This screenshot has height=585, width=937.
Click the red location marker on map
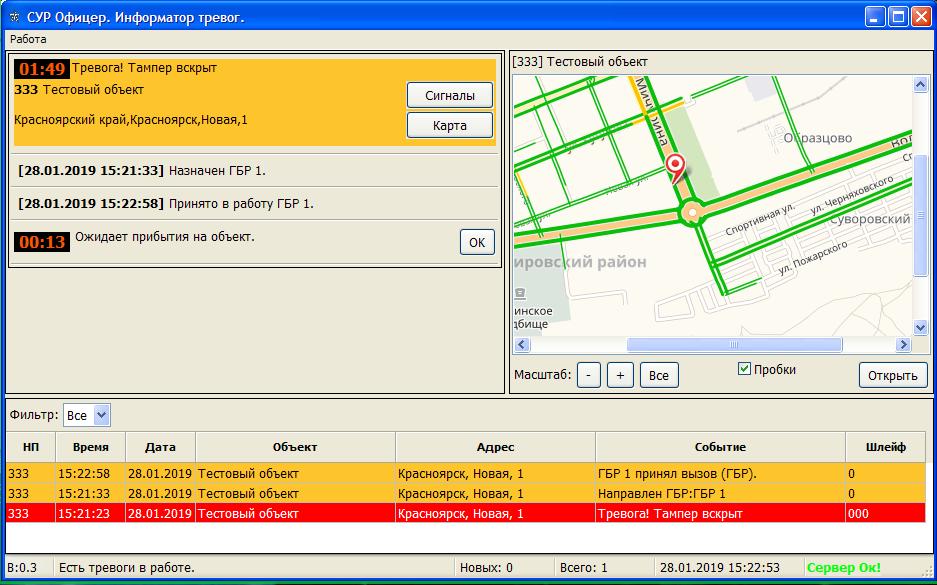pyautogui.click(x=676, y=166)
